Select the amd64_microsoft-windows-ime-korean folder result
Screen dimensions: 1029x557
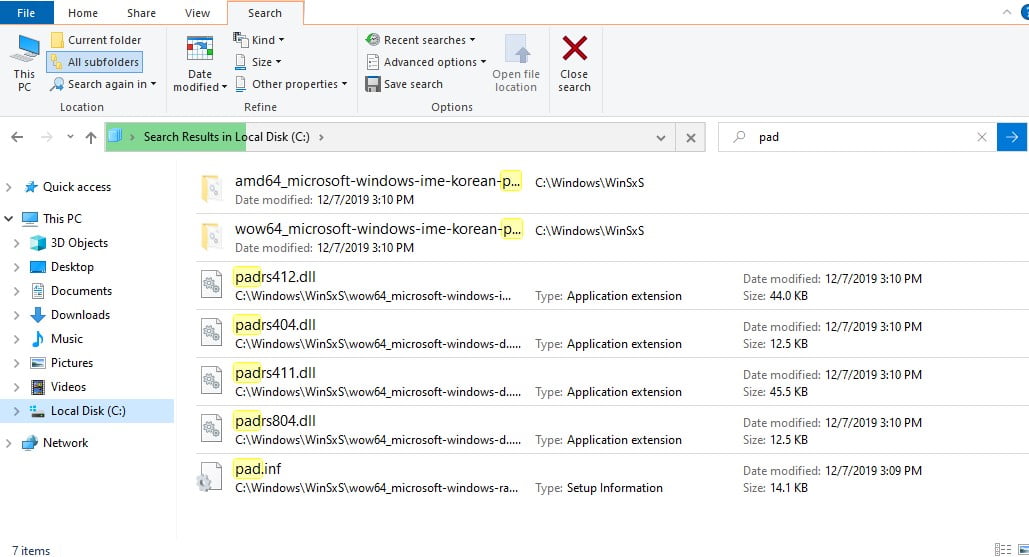pyautogui.click(x=612, y=190)
